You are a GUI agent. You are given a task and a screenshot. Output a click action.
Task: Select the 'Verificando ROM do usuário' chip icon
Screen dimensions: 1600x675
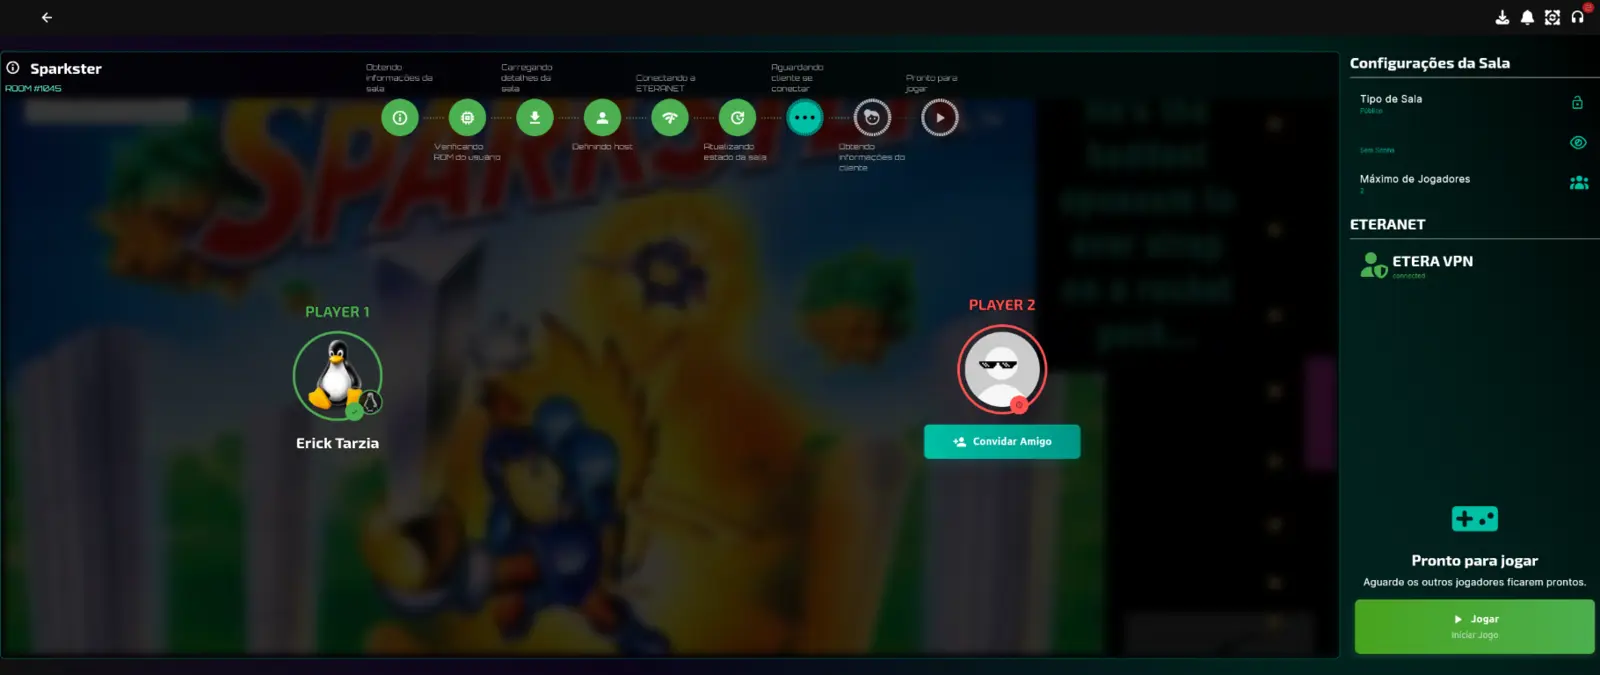click(467, 117)
